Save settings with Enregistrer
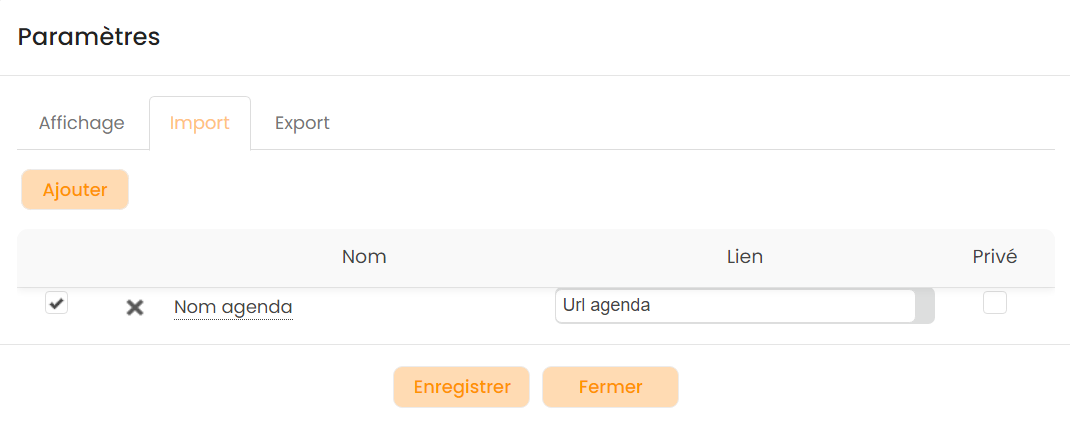Image resolution: width=1070 pixels, height=427 pixels. 461,387
